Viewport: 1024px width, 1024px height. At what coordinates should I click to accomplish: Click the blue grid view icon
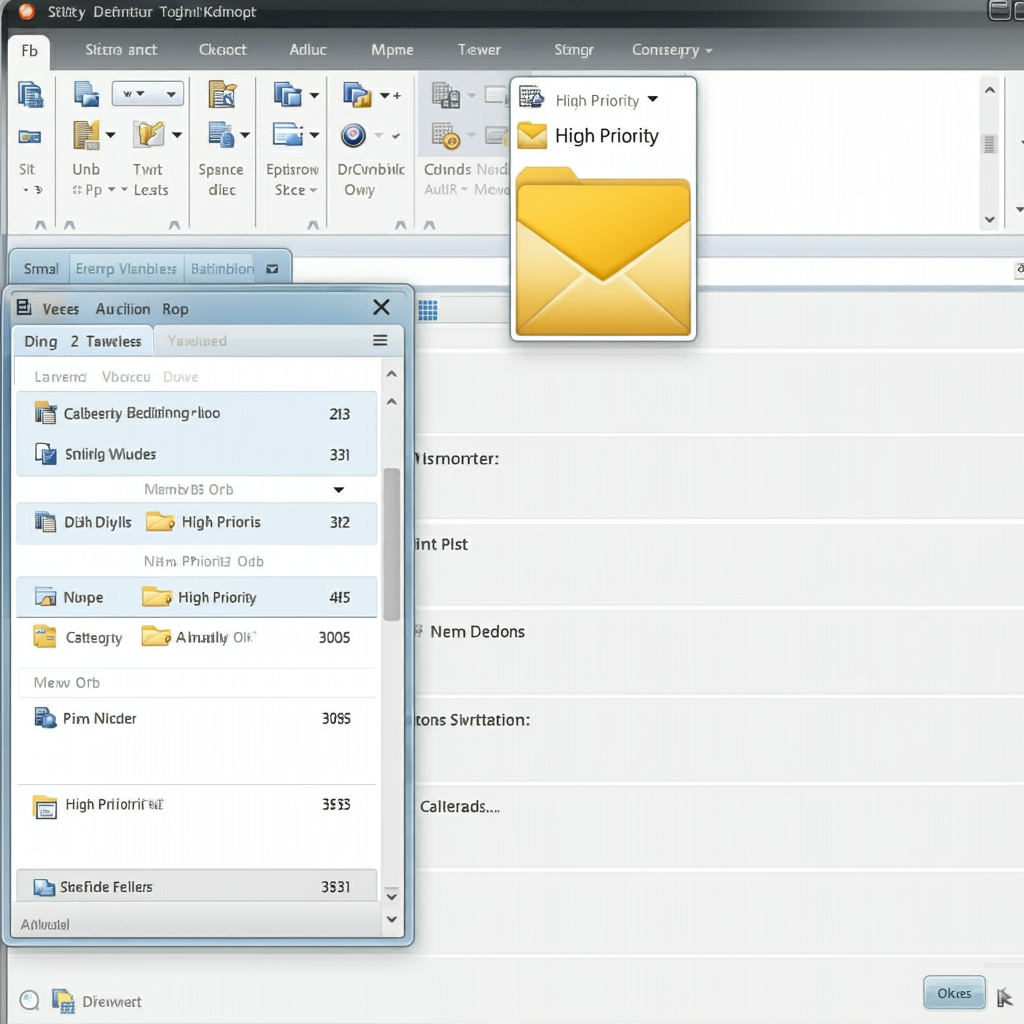point(428,310)
